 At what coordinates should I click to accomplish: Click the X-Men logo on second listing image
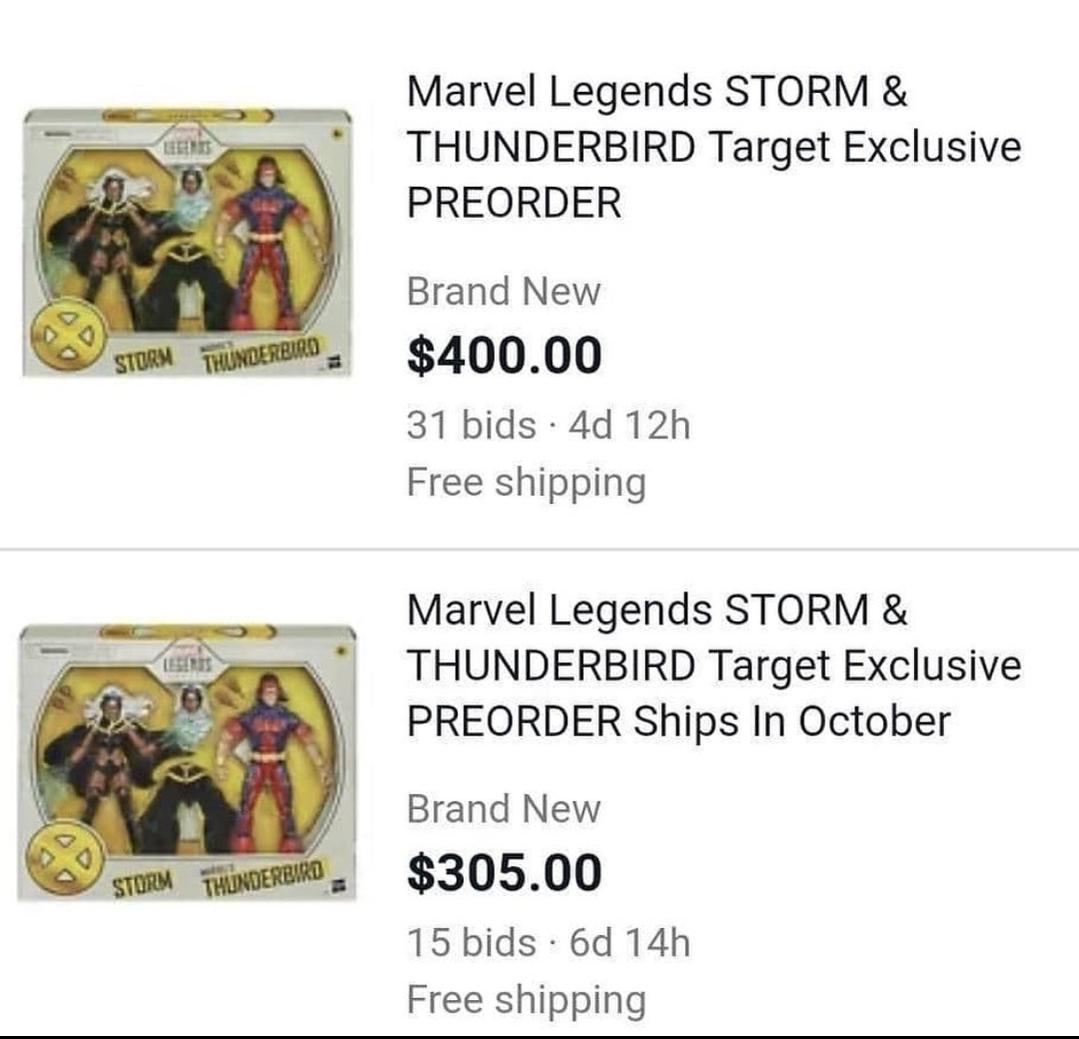[62, 859]
